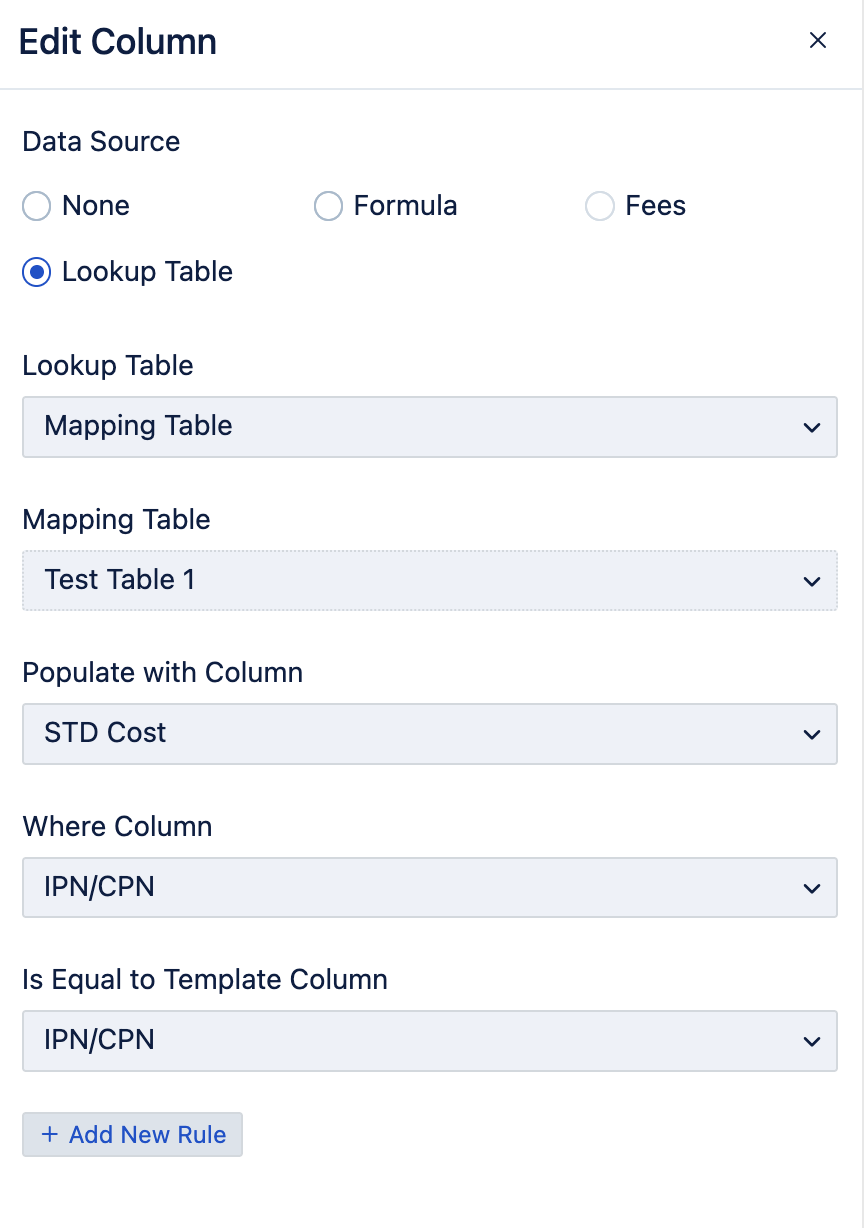Click the Populate with Column field label
This screenshot has height=1228, width=864.
pos(162,673)
